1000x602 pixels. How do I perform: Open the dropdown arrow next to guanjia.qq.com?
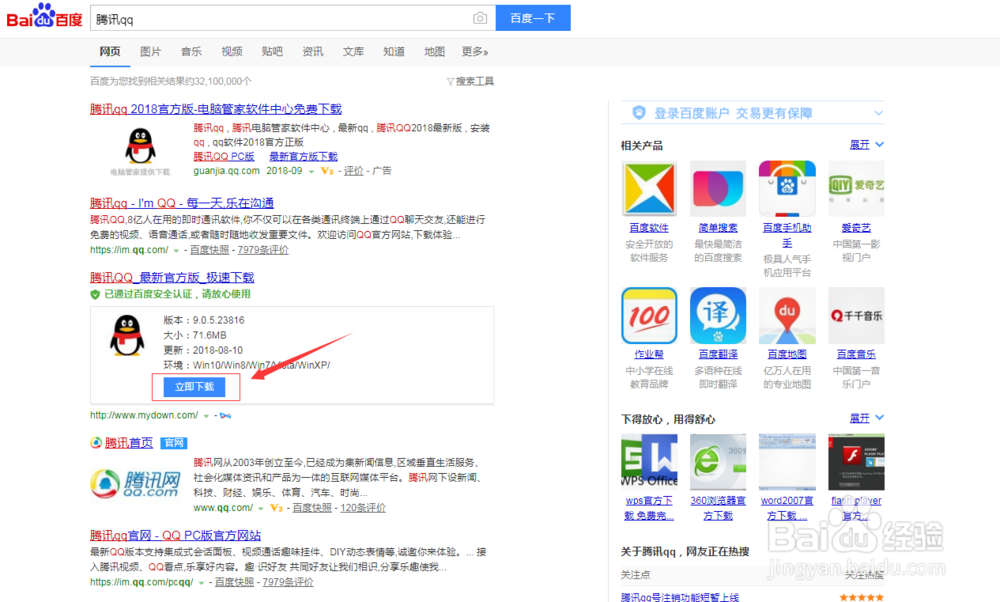311,172
